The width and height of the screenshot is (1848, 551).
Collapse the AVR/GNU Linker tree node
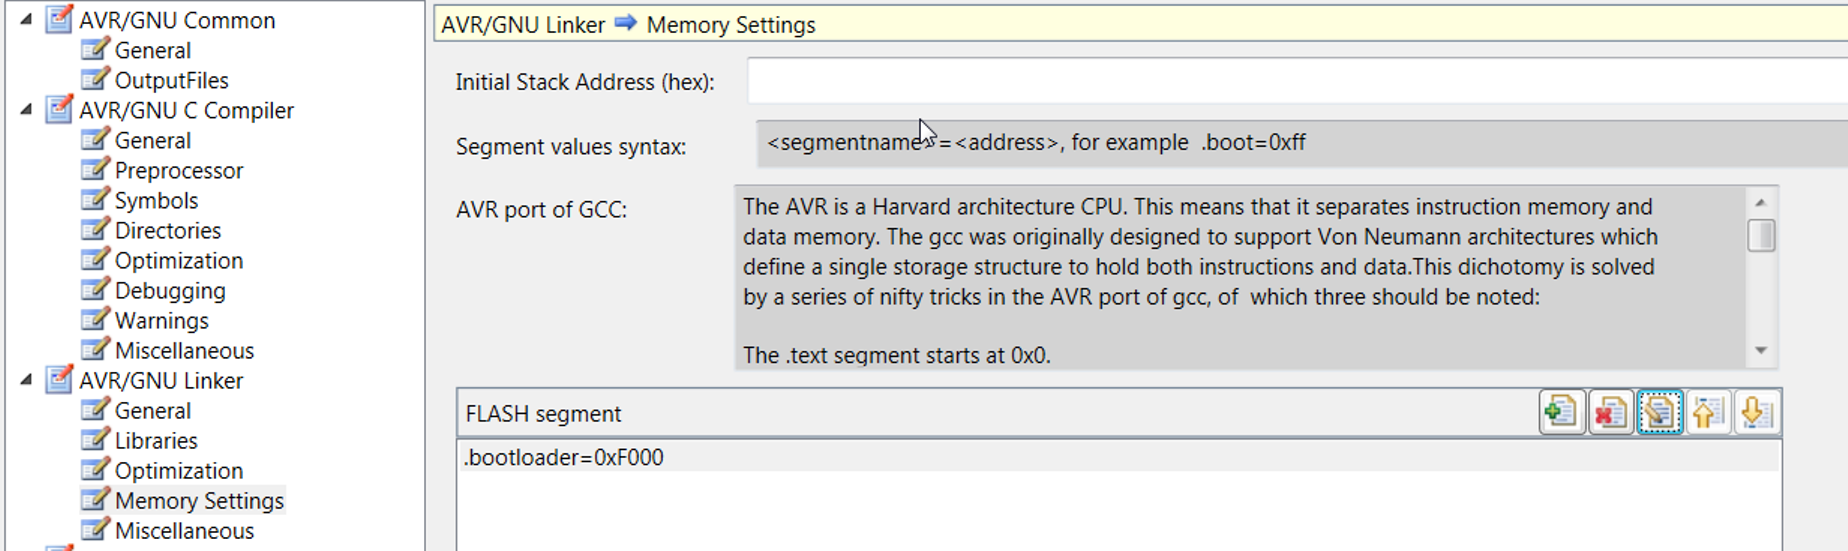coord(26,379)
